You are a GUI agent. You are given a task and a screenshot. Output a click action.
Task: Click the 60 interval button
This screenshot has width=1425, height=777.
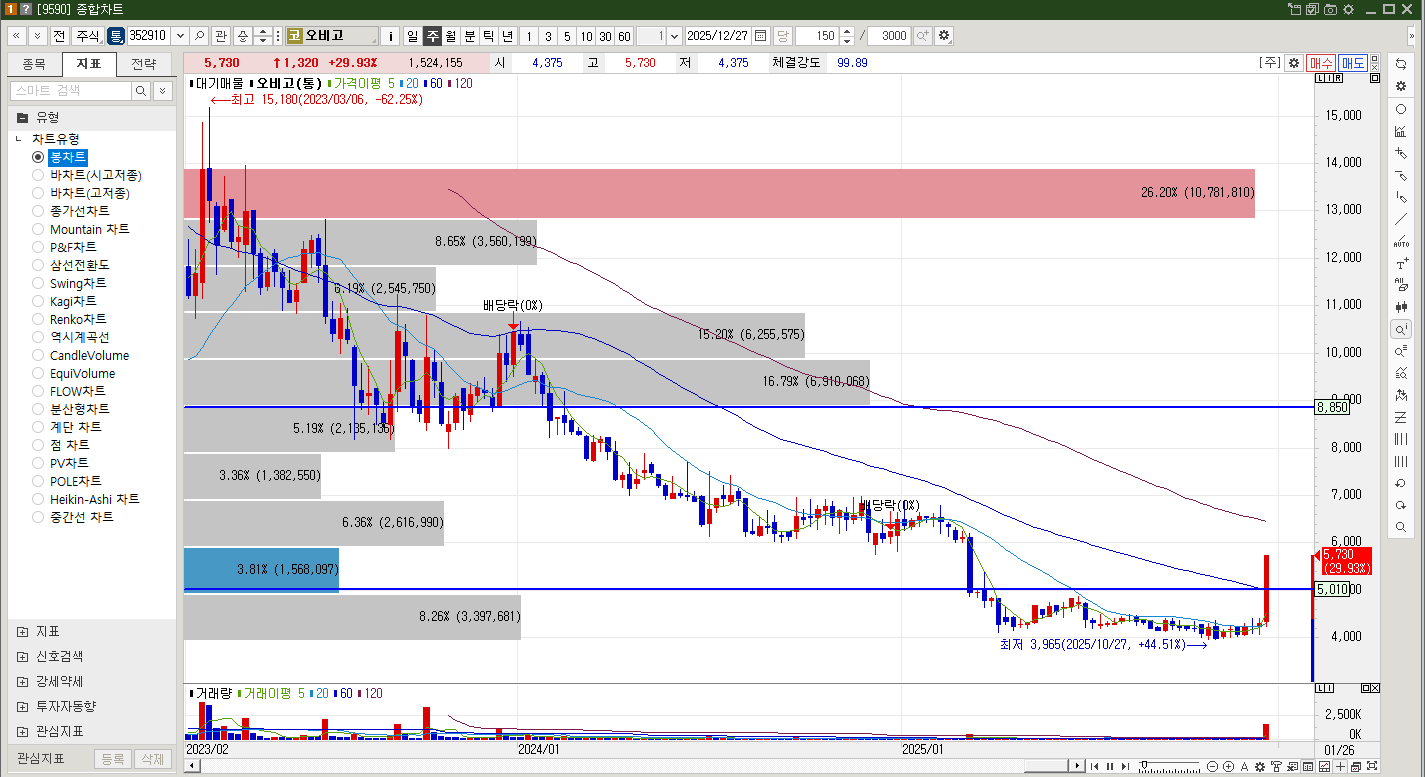624,36
